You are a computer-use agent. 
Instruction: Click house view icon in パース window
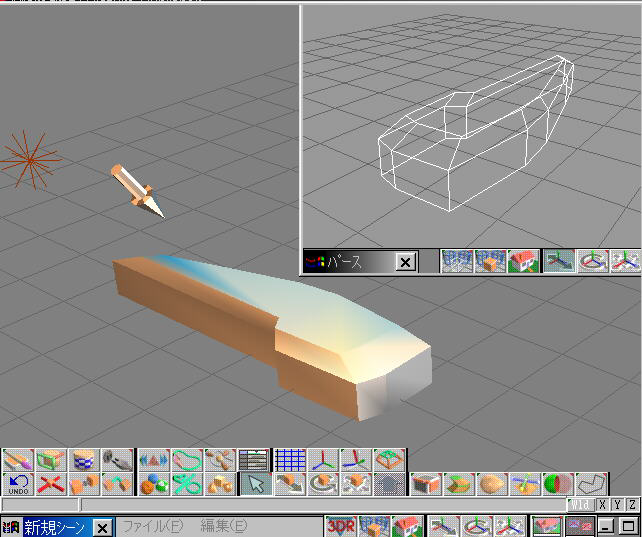click(523, 261)
